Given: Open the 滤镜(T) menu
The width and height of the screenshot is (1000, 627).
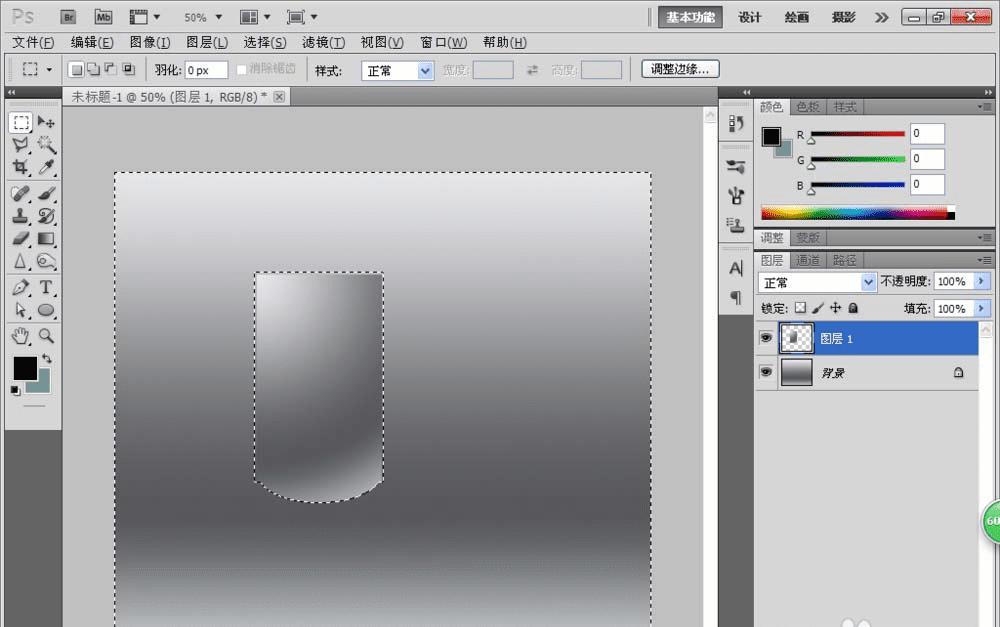Looking at the screenshot, I should (x=323, y=43).
